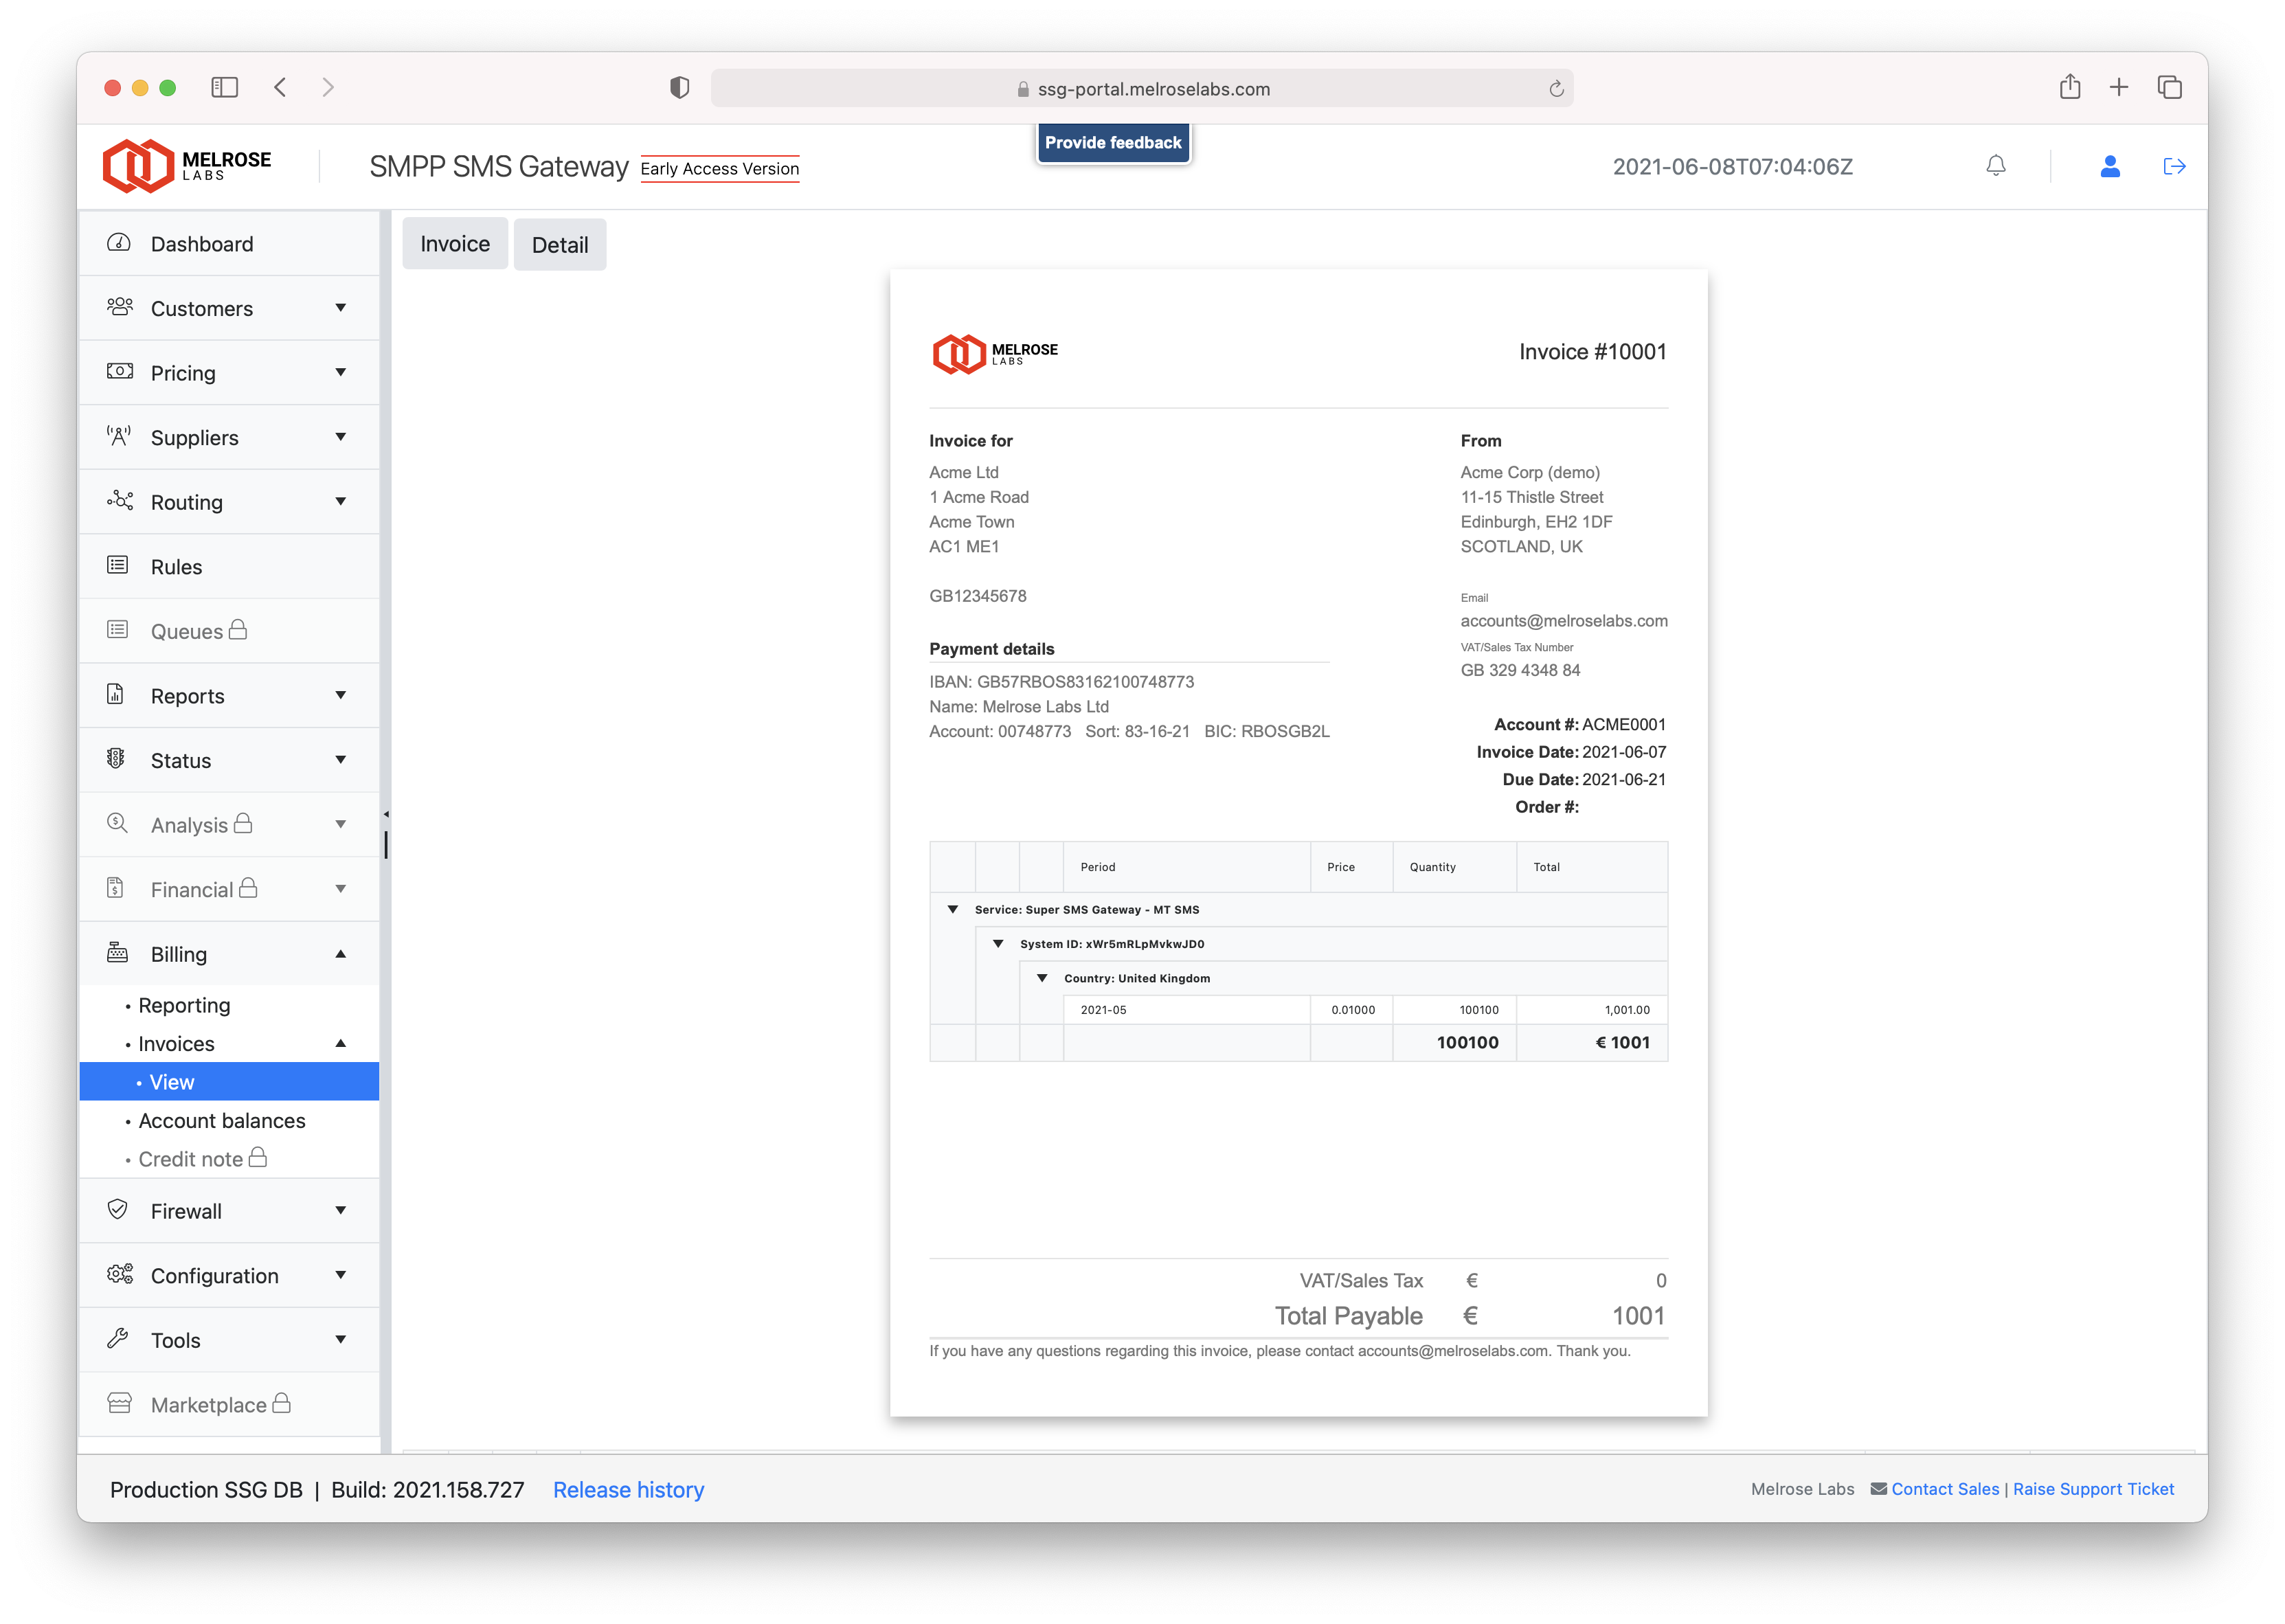Switch to the Detail tab
This screenshot has width=2285, height=1624.
pyautogui.click(x=559, y=245)
